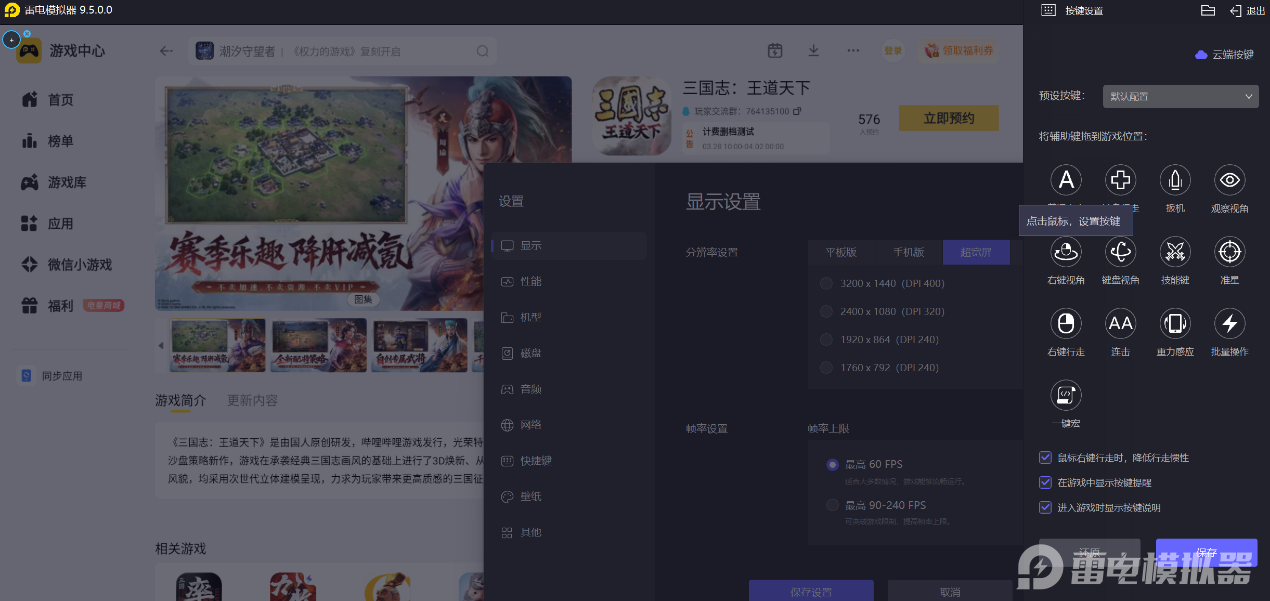Choose the 批量操作 lightning icon
The width and height of the screenshot is (1270, 601).
[1229, 323]
